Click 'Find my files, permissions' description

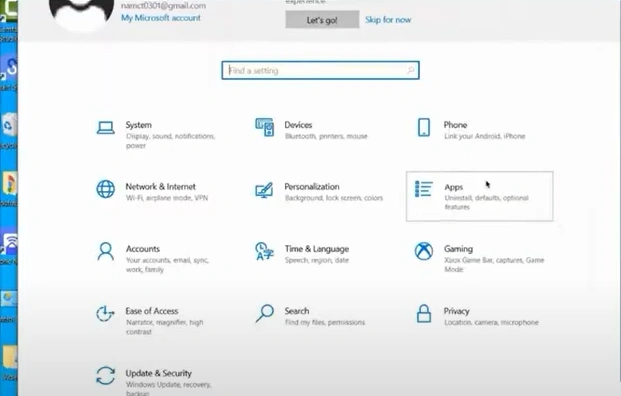tap(325, 322)
